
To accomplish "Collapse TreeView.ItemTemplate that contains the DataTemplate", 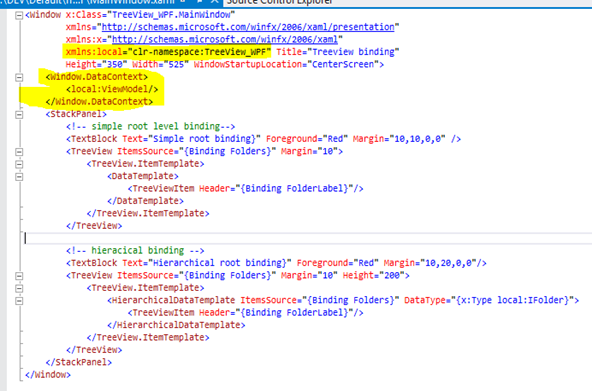I will 19,164.
